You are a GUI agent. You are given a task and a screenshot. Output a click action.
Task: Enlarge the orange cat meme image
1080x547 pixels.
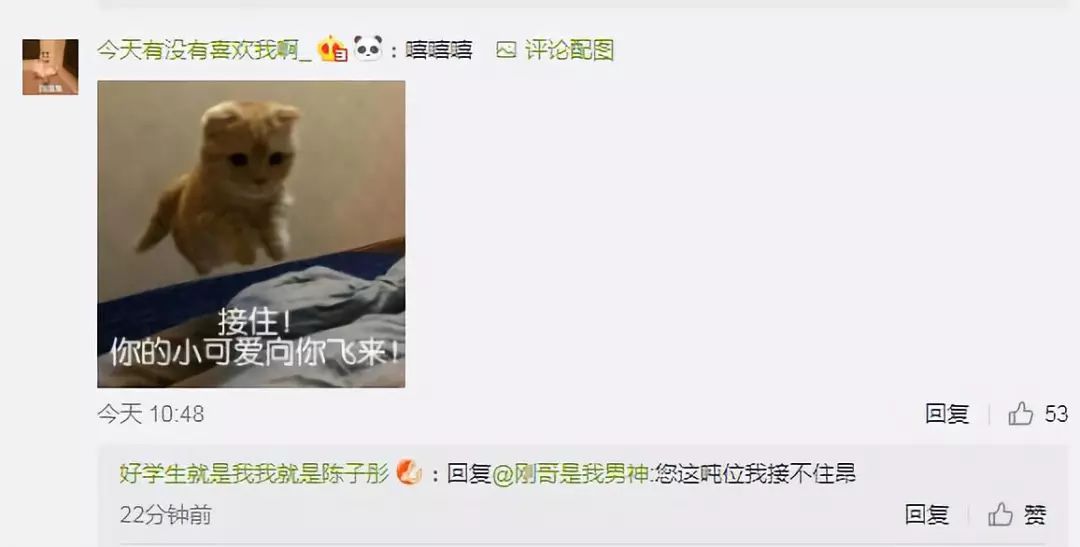pos(251,234)
